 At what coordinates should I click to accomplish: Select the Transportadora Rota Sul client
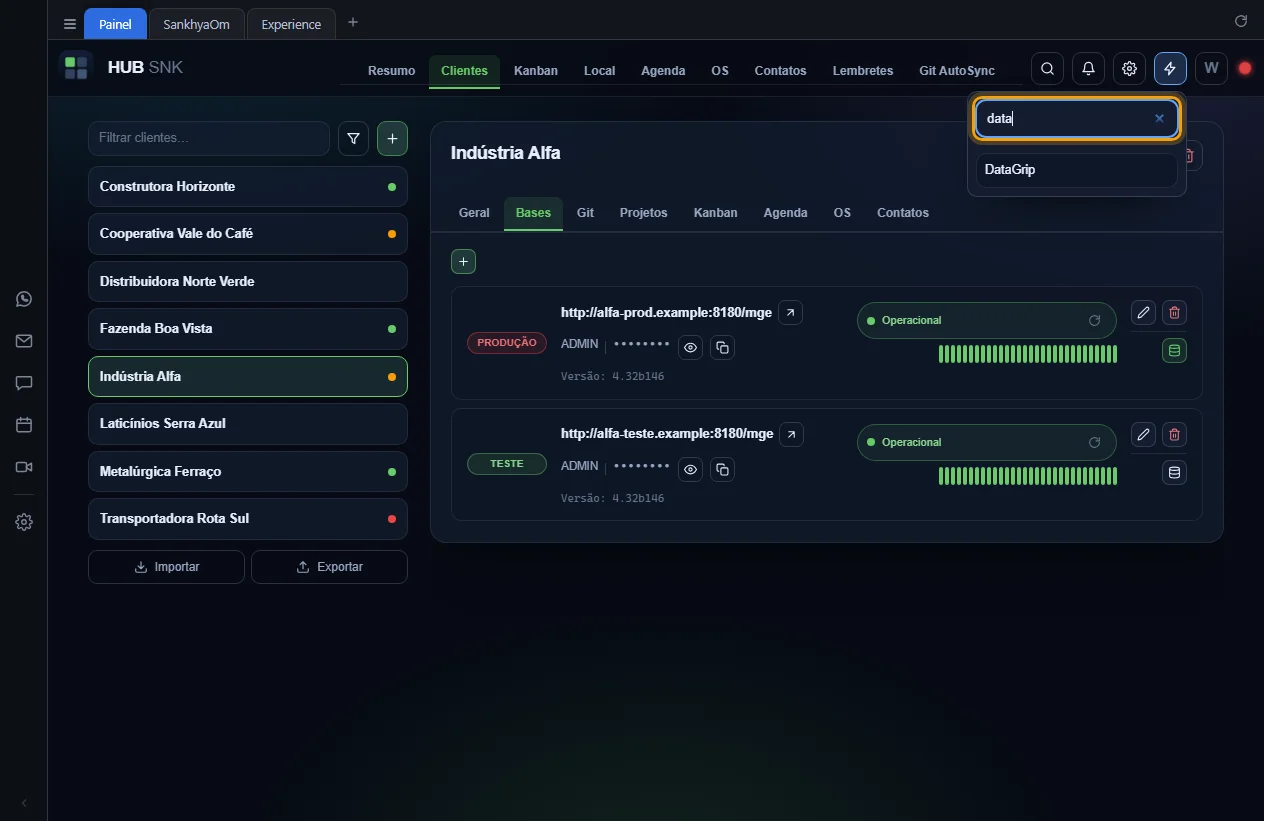pyautogui.click(x=248, y=519)
